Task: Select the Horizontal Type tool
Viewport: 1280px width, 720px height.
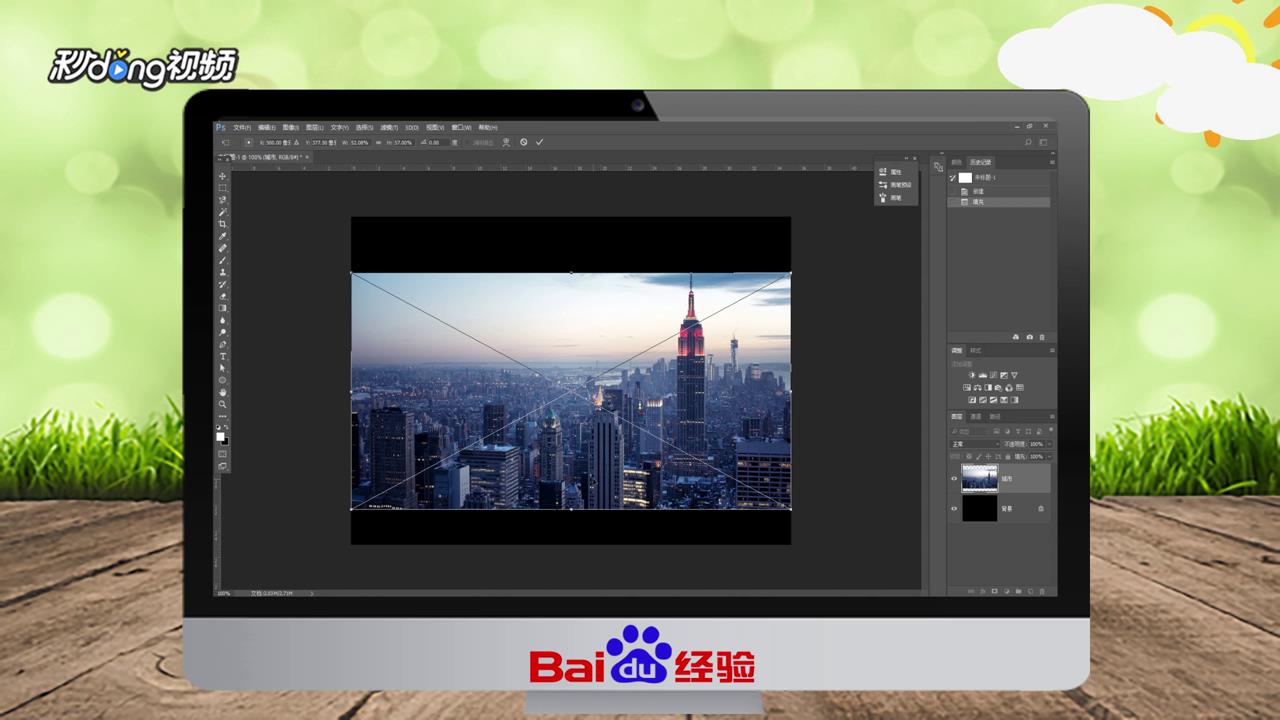Action: [x=221, y=354]
